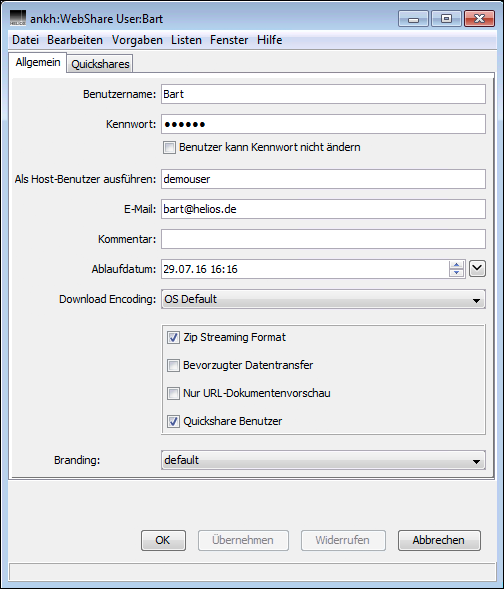Minimize the WebShare User window

pyautogui.click(x=413, y=19)
